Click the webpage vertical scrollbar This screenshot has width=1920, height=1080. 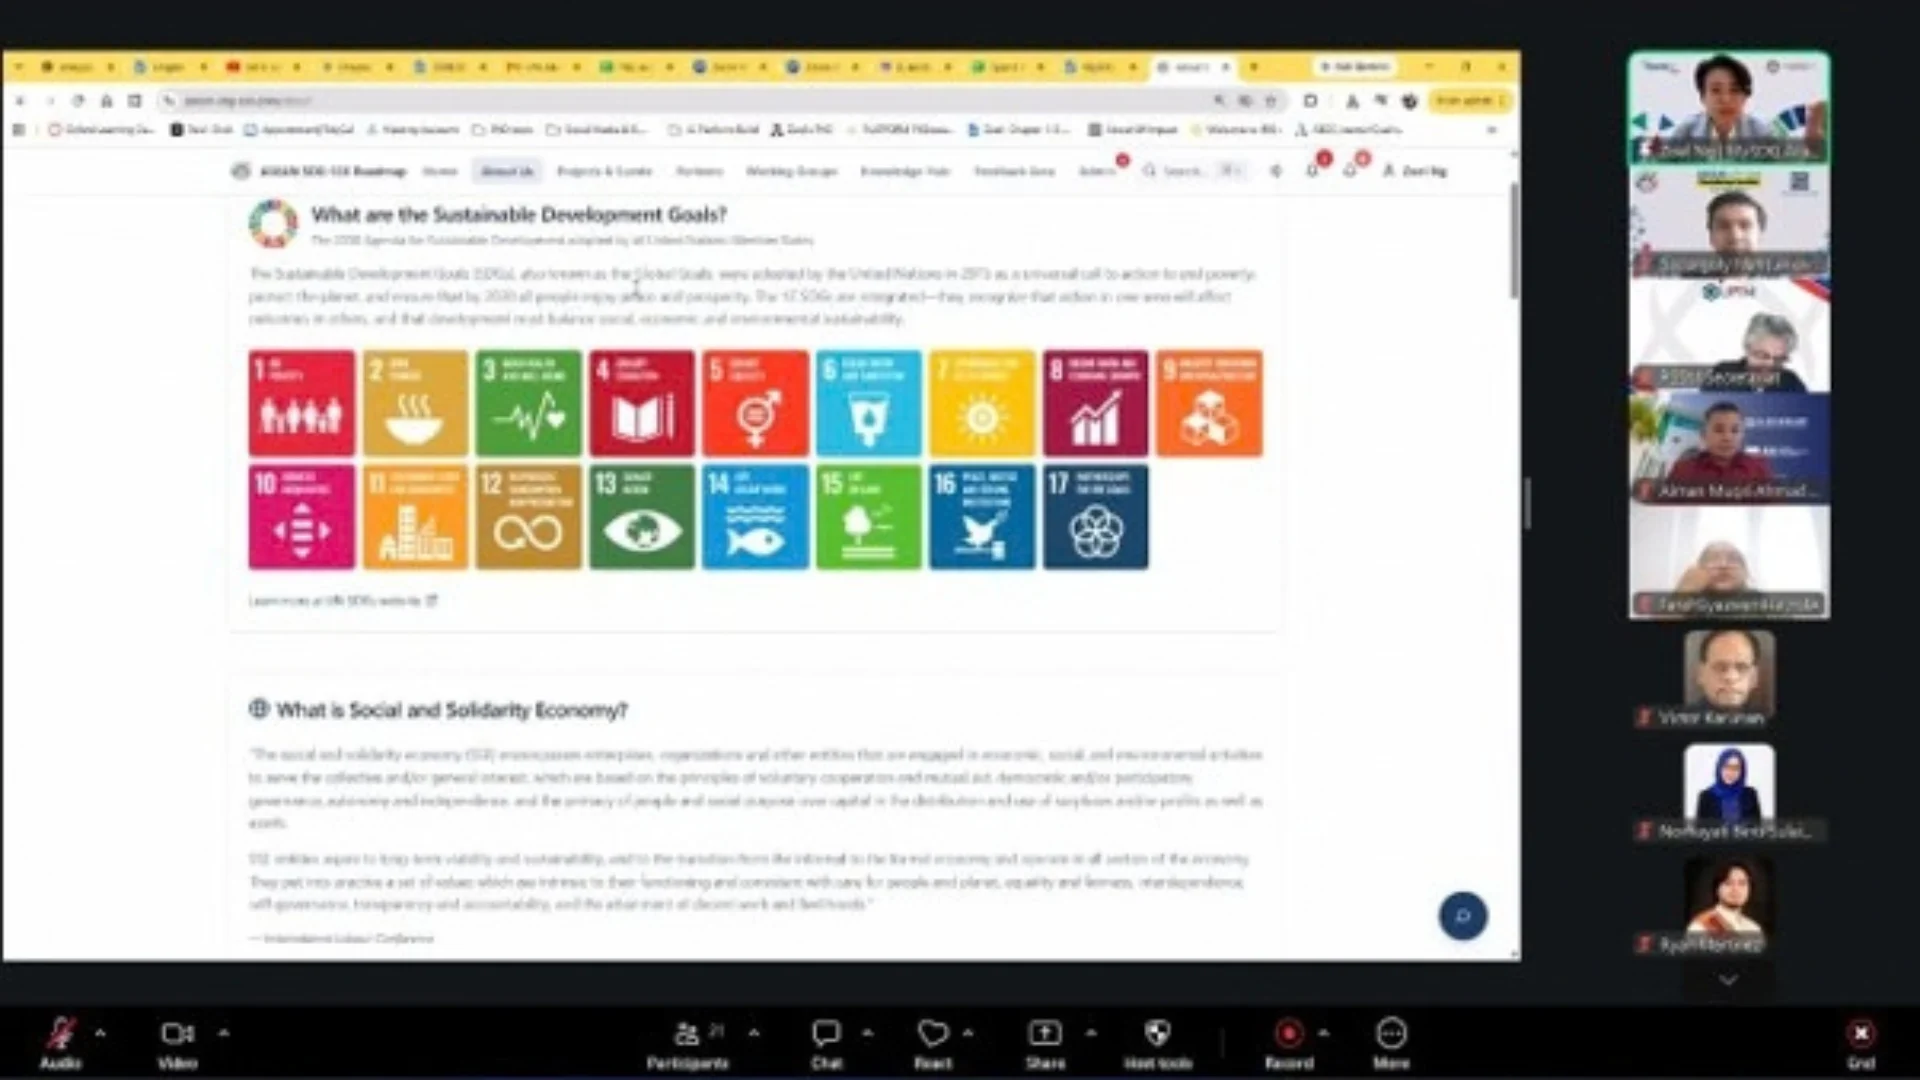click(1514, 240)
